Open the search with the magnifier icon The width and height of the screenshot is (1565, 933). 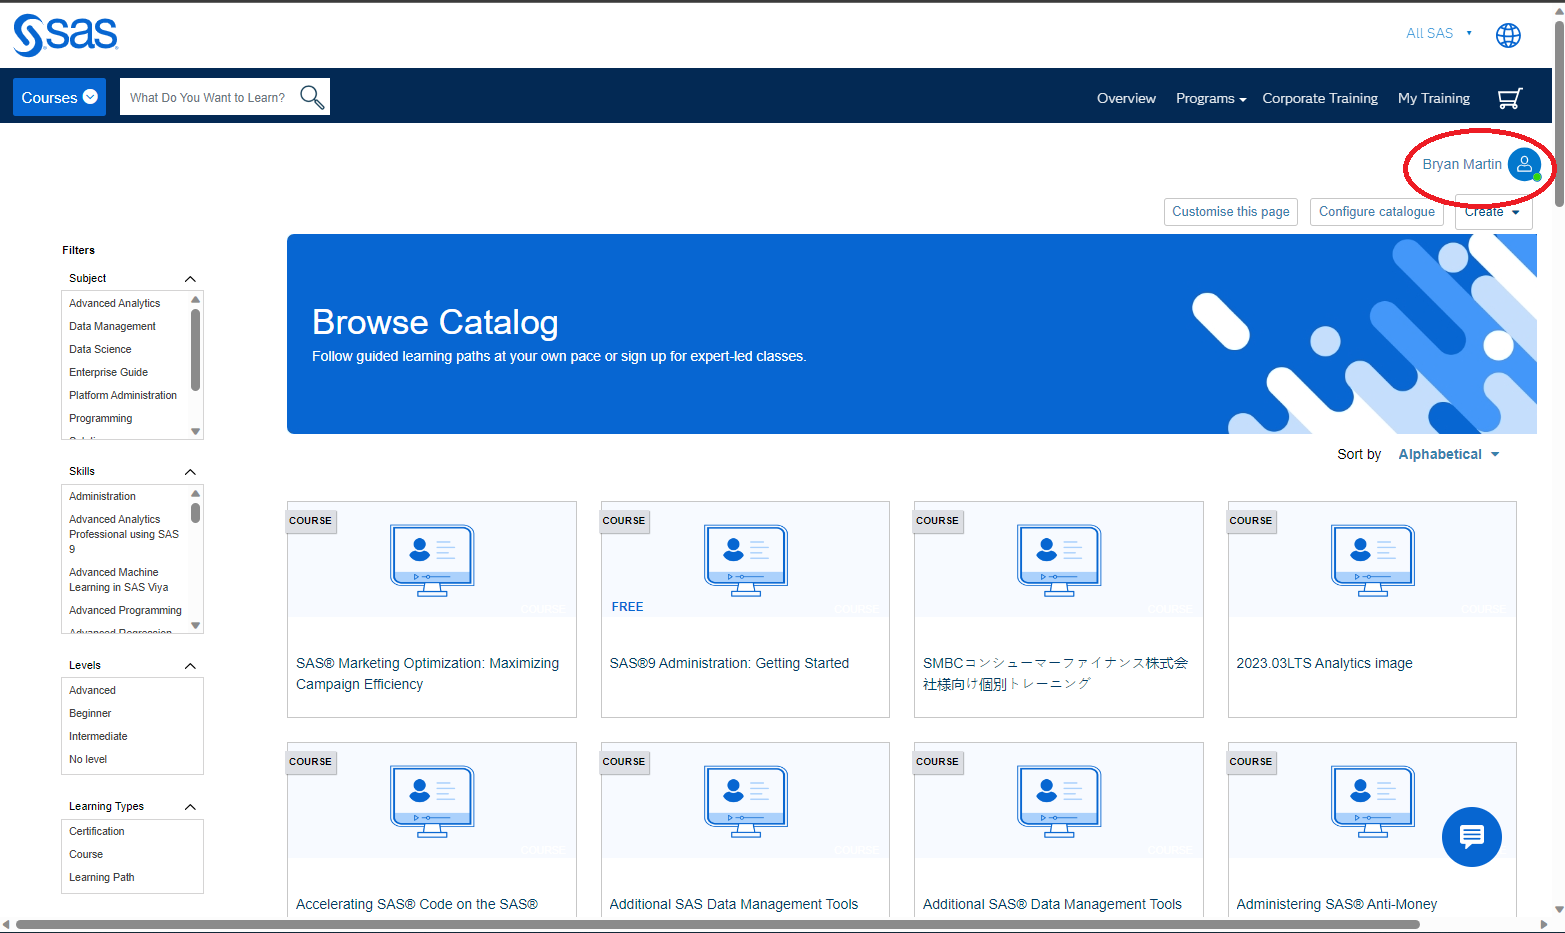[312, 96]
